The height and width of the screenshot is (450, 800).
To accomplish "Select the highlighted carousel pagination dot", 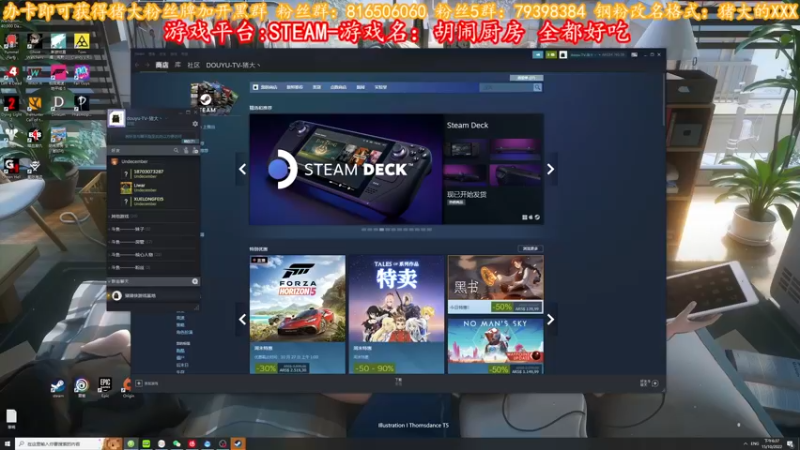I will tap(381, 230).
